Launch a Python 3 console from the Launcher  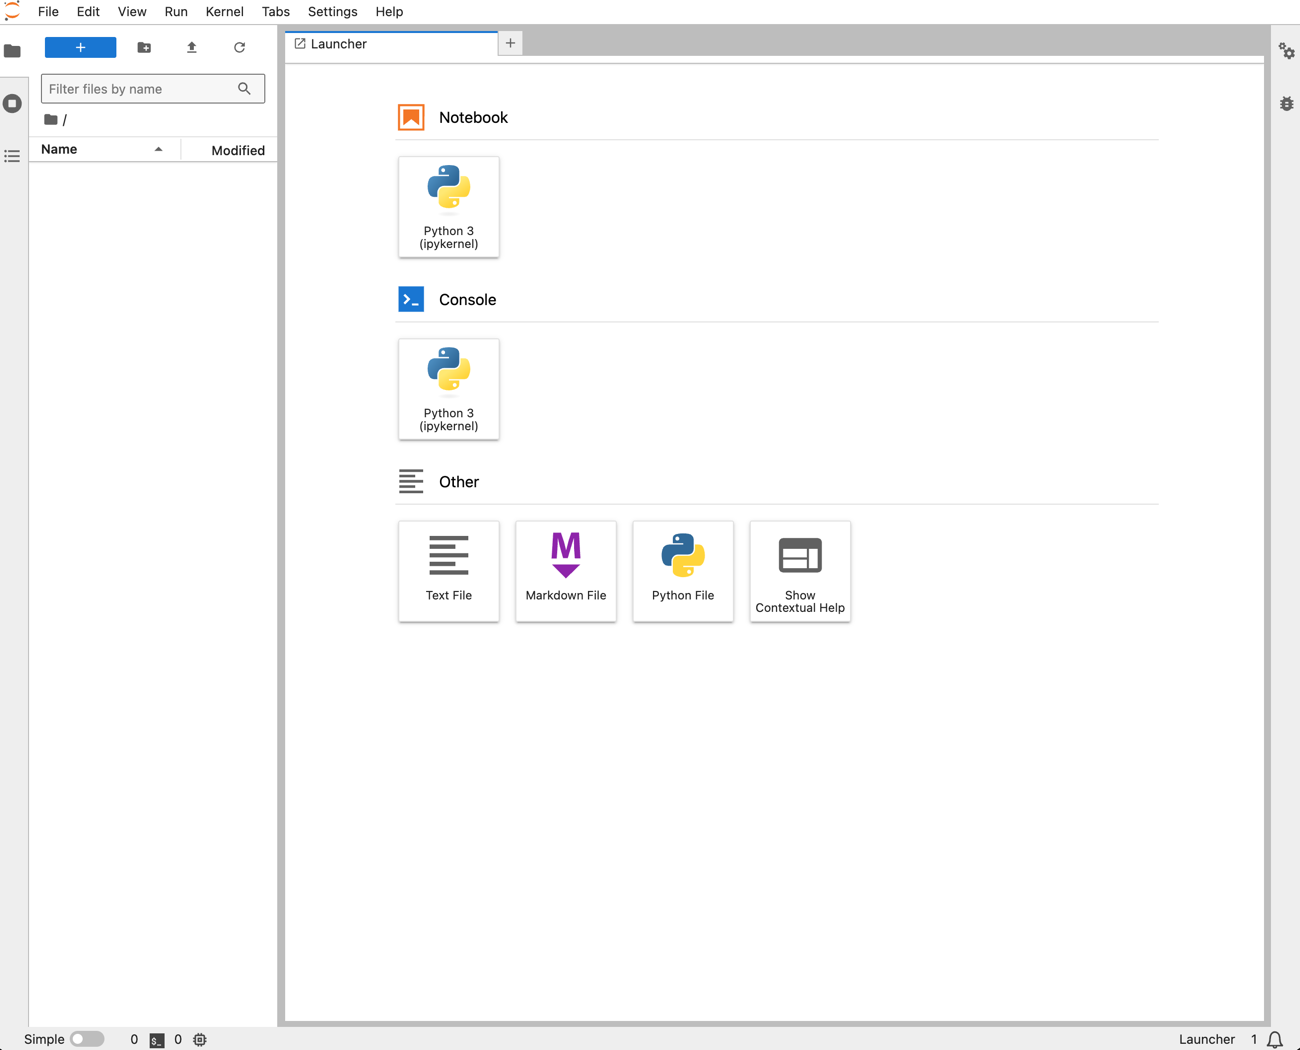448,389
